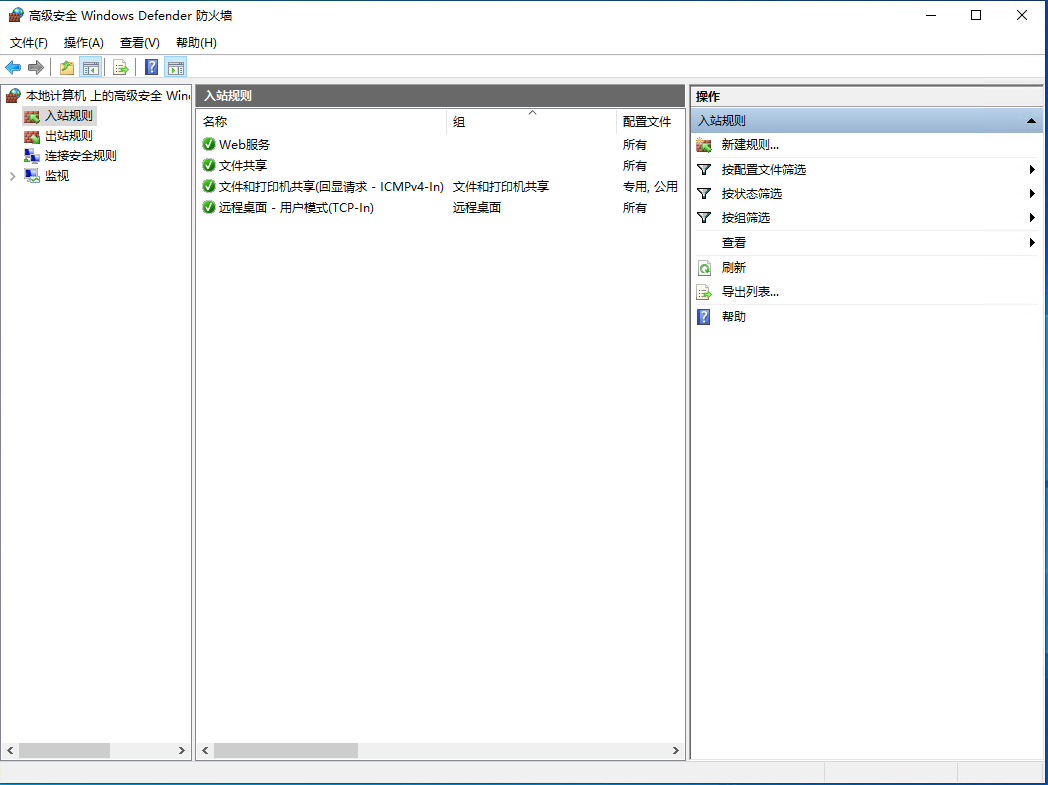Select 监视 in the left tree

[57, 176]
